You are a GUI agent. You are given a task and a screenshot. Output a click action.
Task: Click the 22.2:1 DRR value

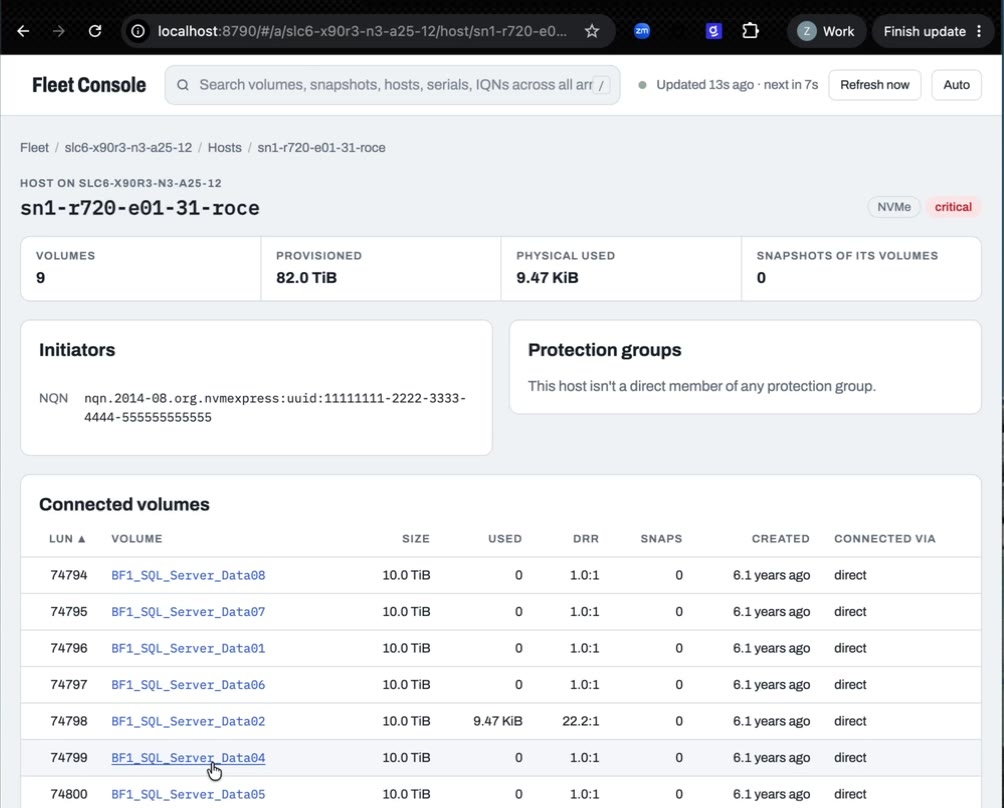(581, 721)
